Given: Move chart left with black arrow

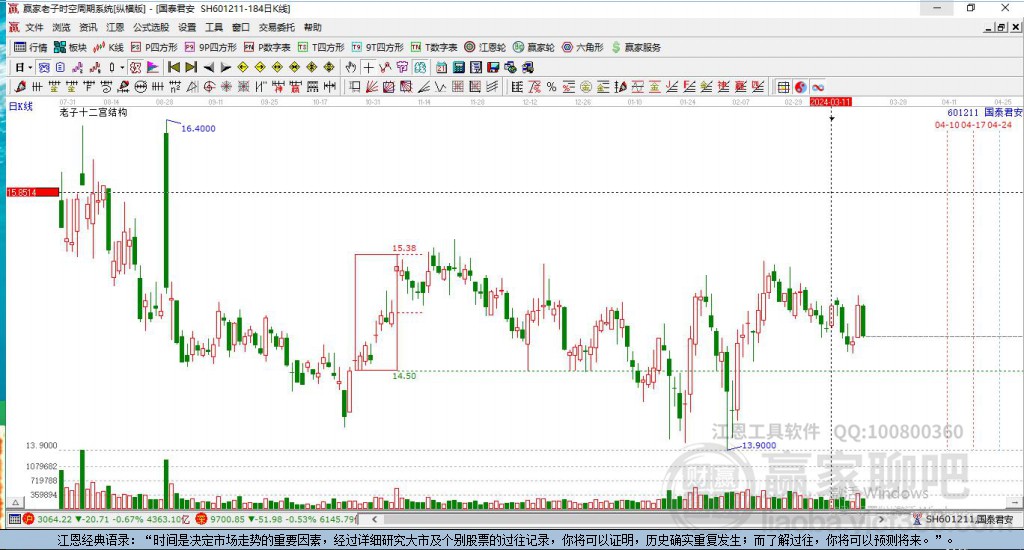Looking at the screenshot, I should [208, 67].
